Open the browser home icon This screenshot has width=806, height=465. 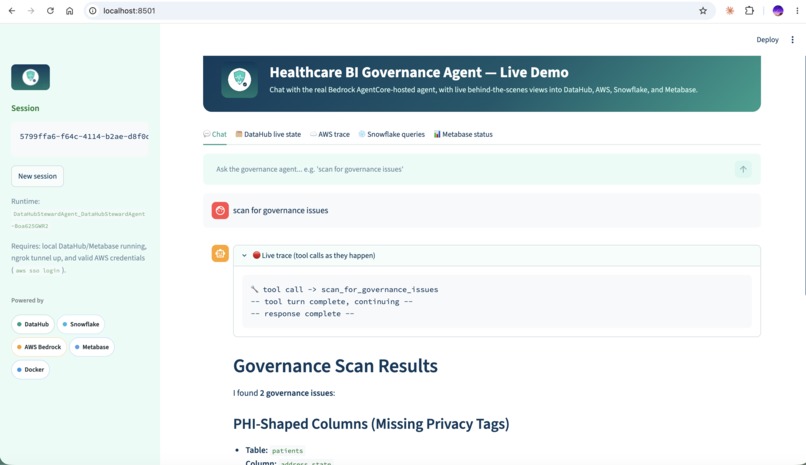pyautogui.click(x=69, y=11)
